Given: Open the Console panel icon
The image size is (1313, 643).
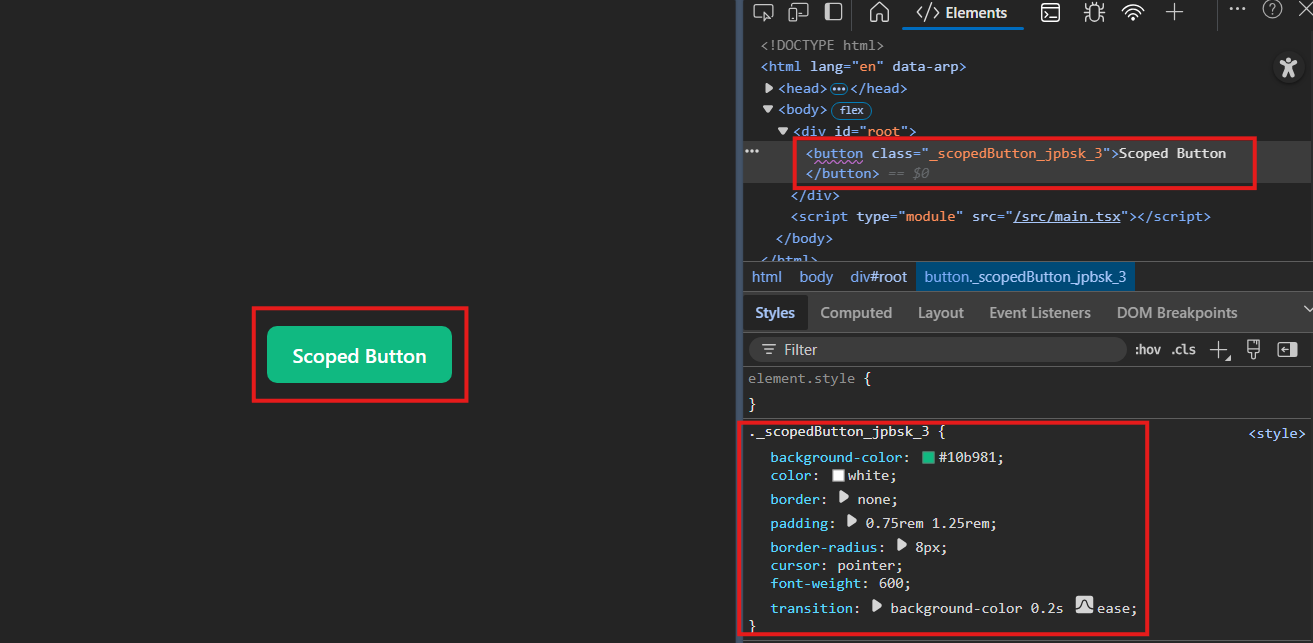Looking at the screenshot, I should (x=1050, y=12).
